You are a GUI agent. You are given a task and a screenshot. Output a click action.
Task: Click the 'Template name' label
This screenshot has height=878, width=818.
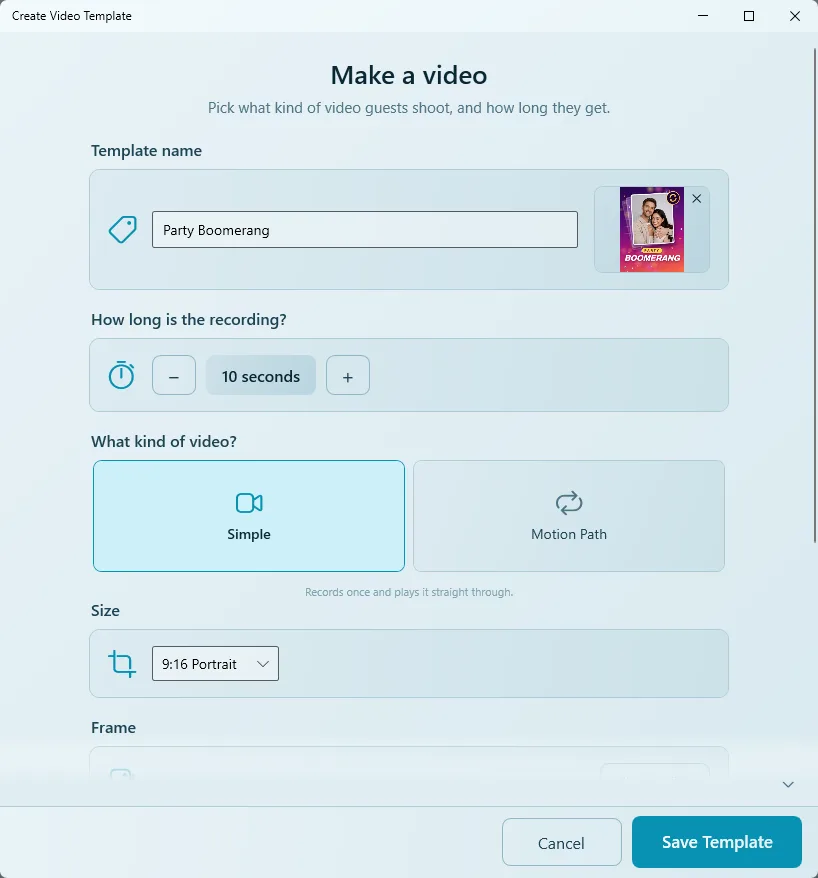(x=147, y=151)
